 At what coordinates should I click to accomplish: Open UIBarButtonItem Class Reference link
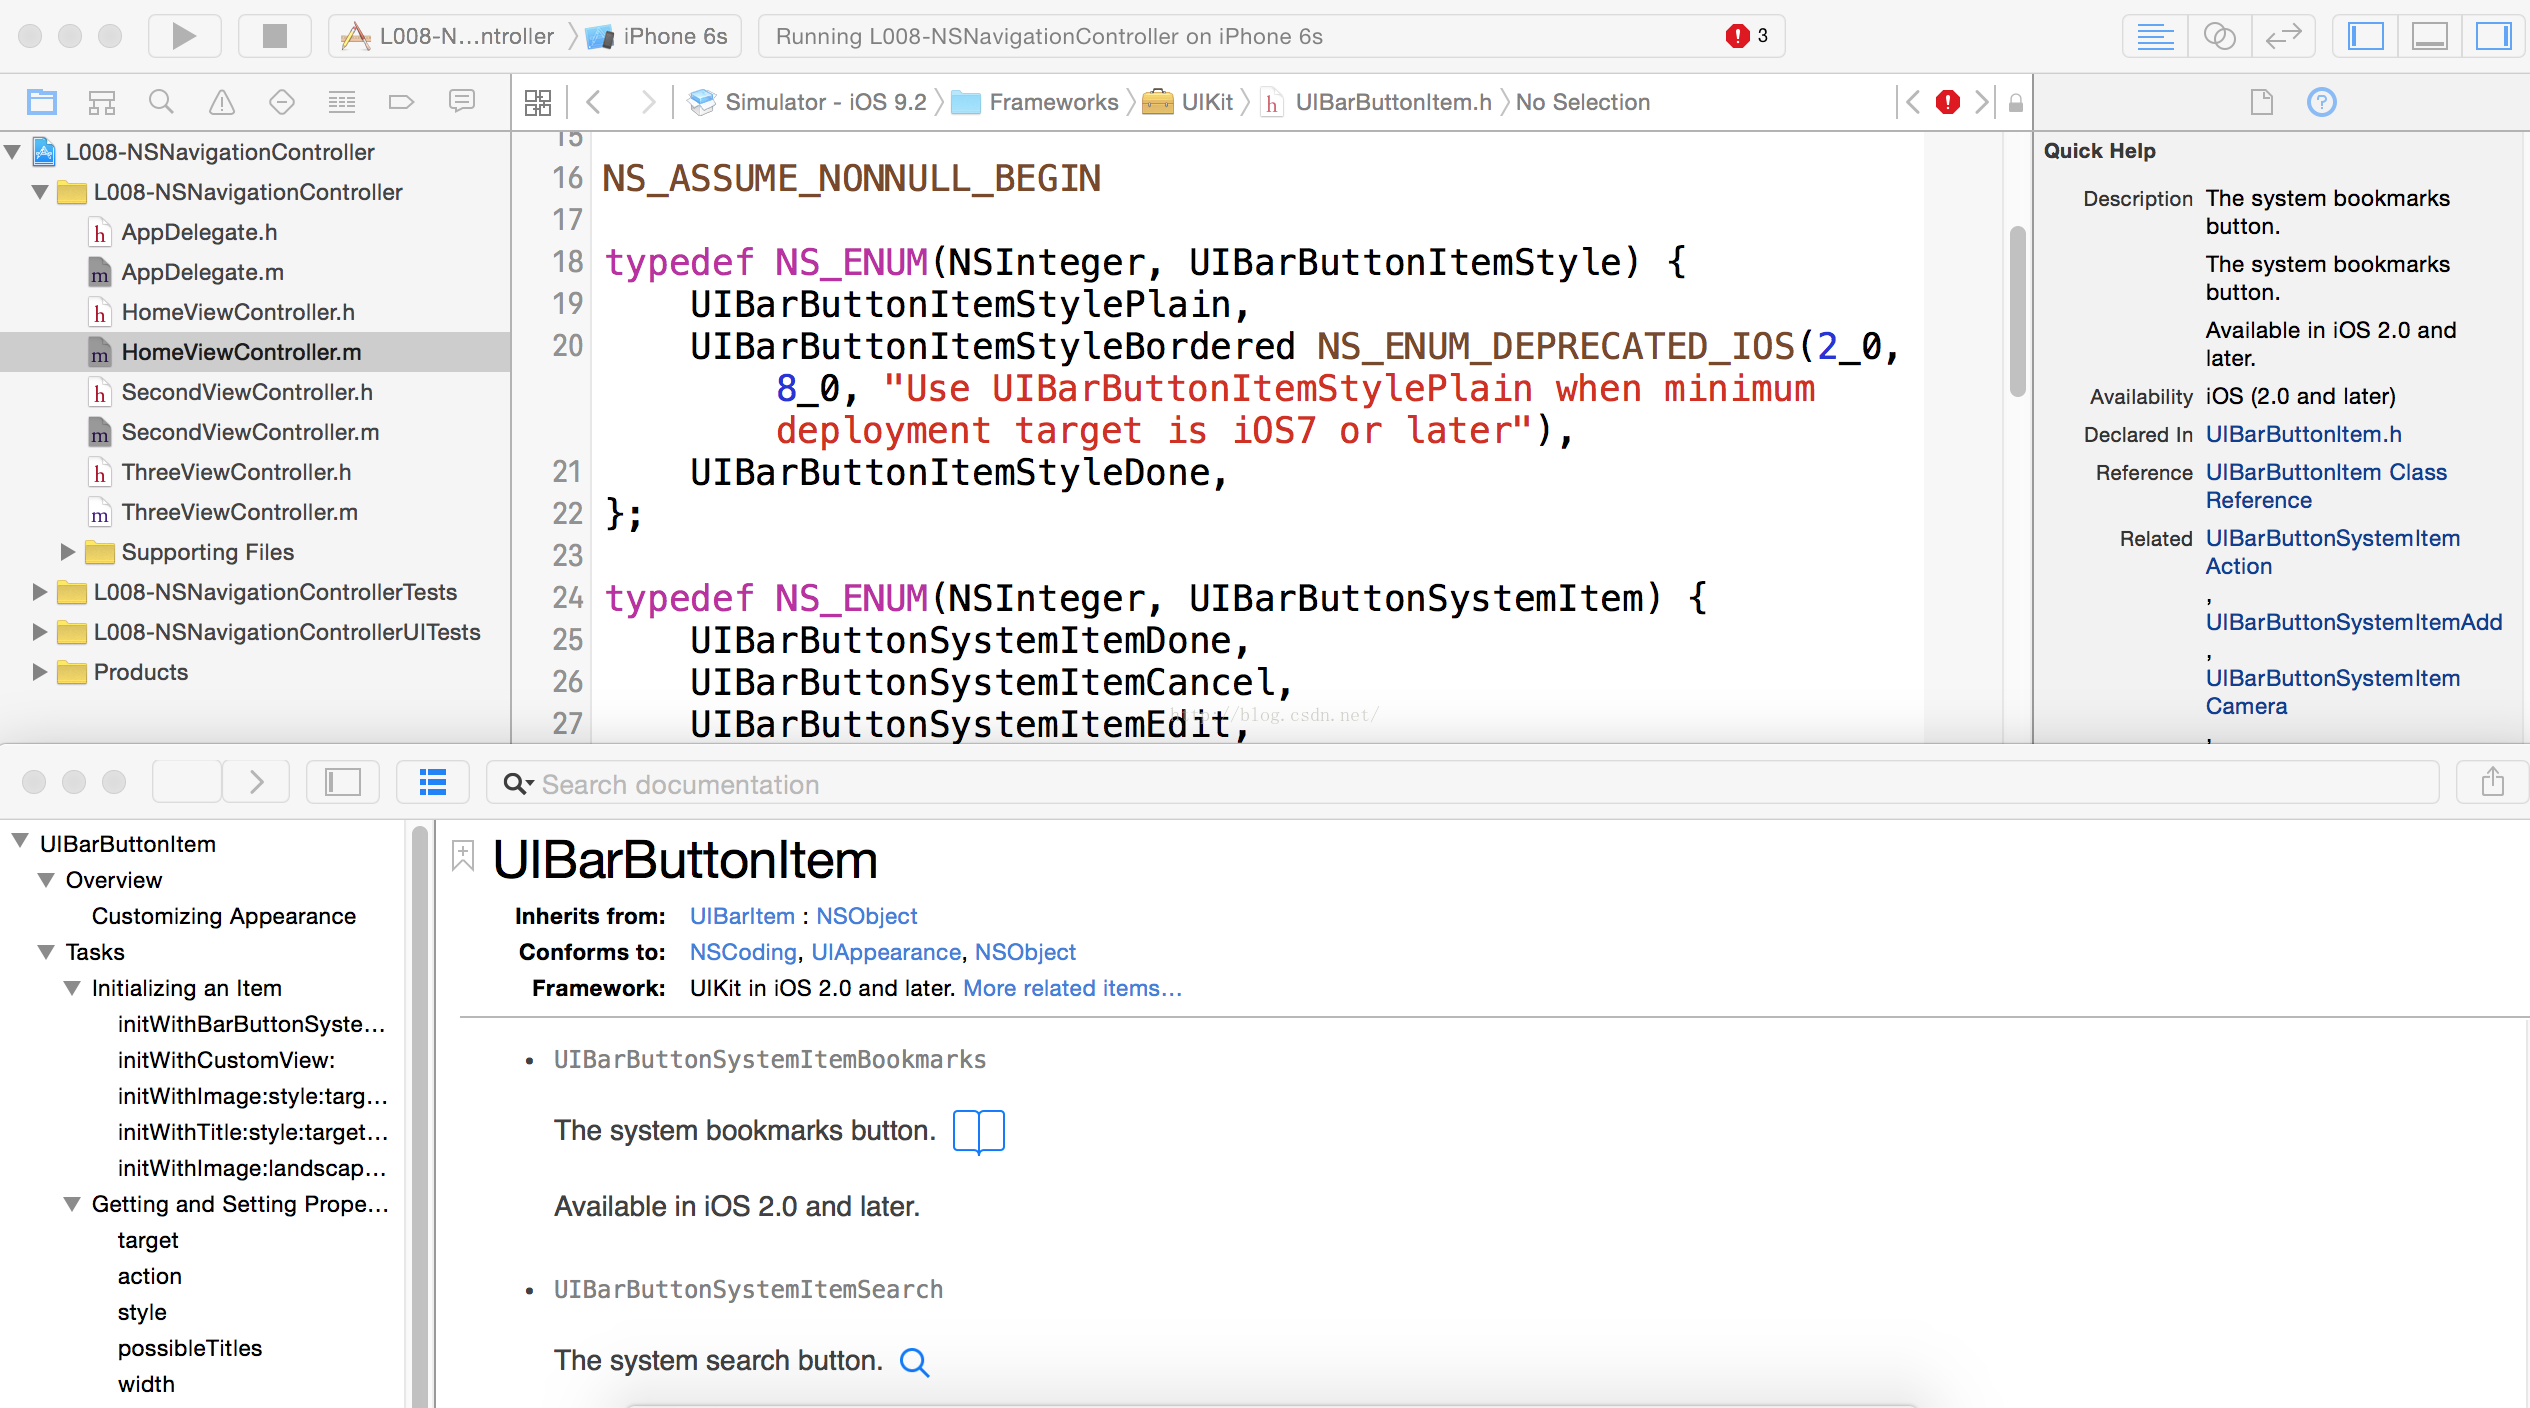click(2326, 486)
